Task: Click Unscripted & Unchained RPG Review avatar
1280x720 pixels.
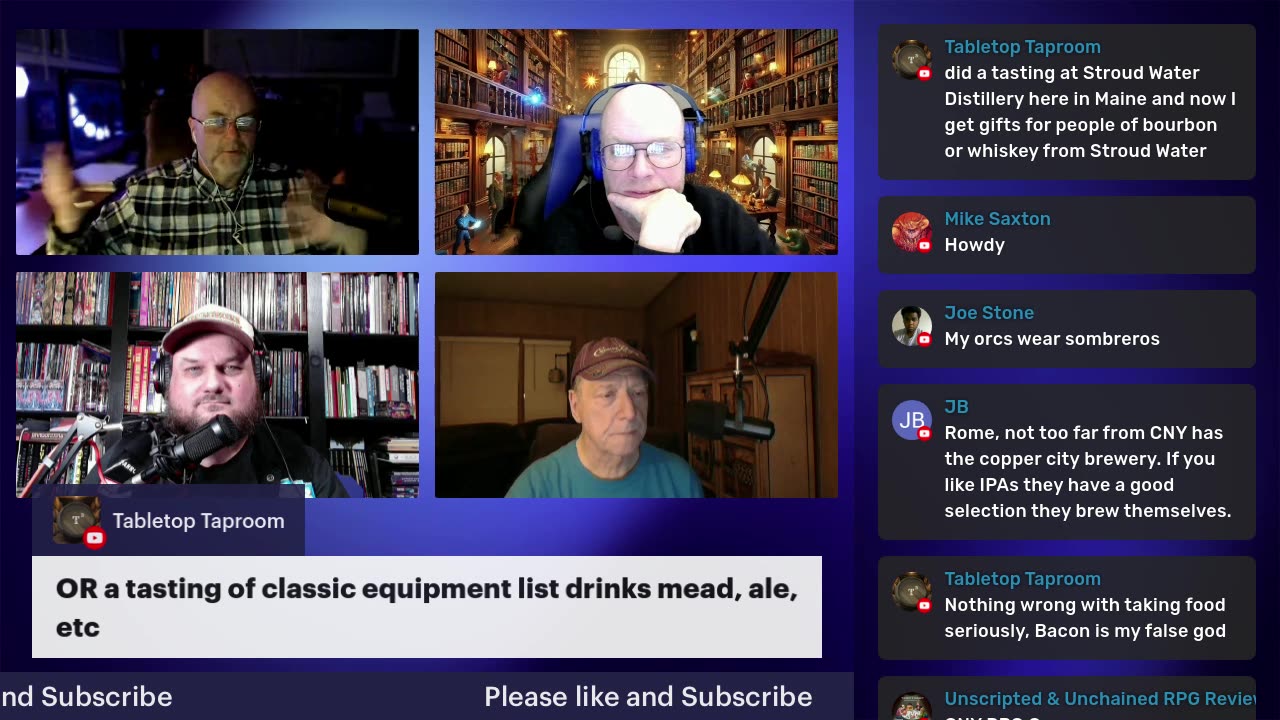Action: (911, 707)
